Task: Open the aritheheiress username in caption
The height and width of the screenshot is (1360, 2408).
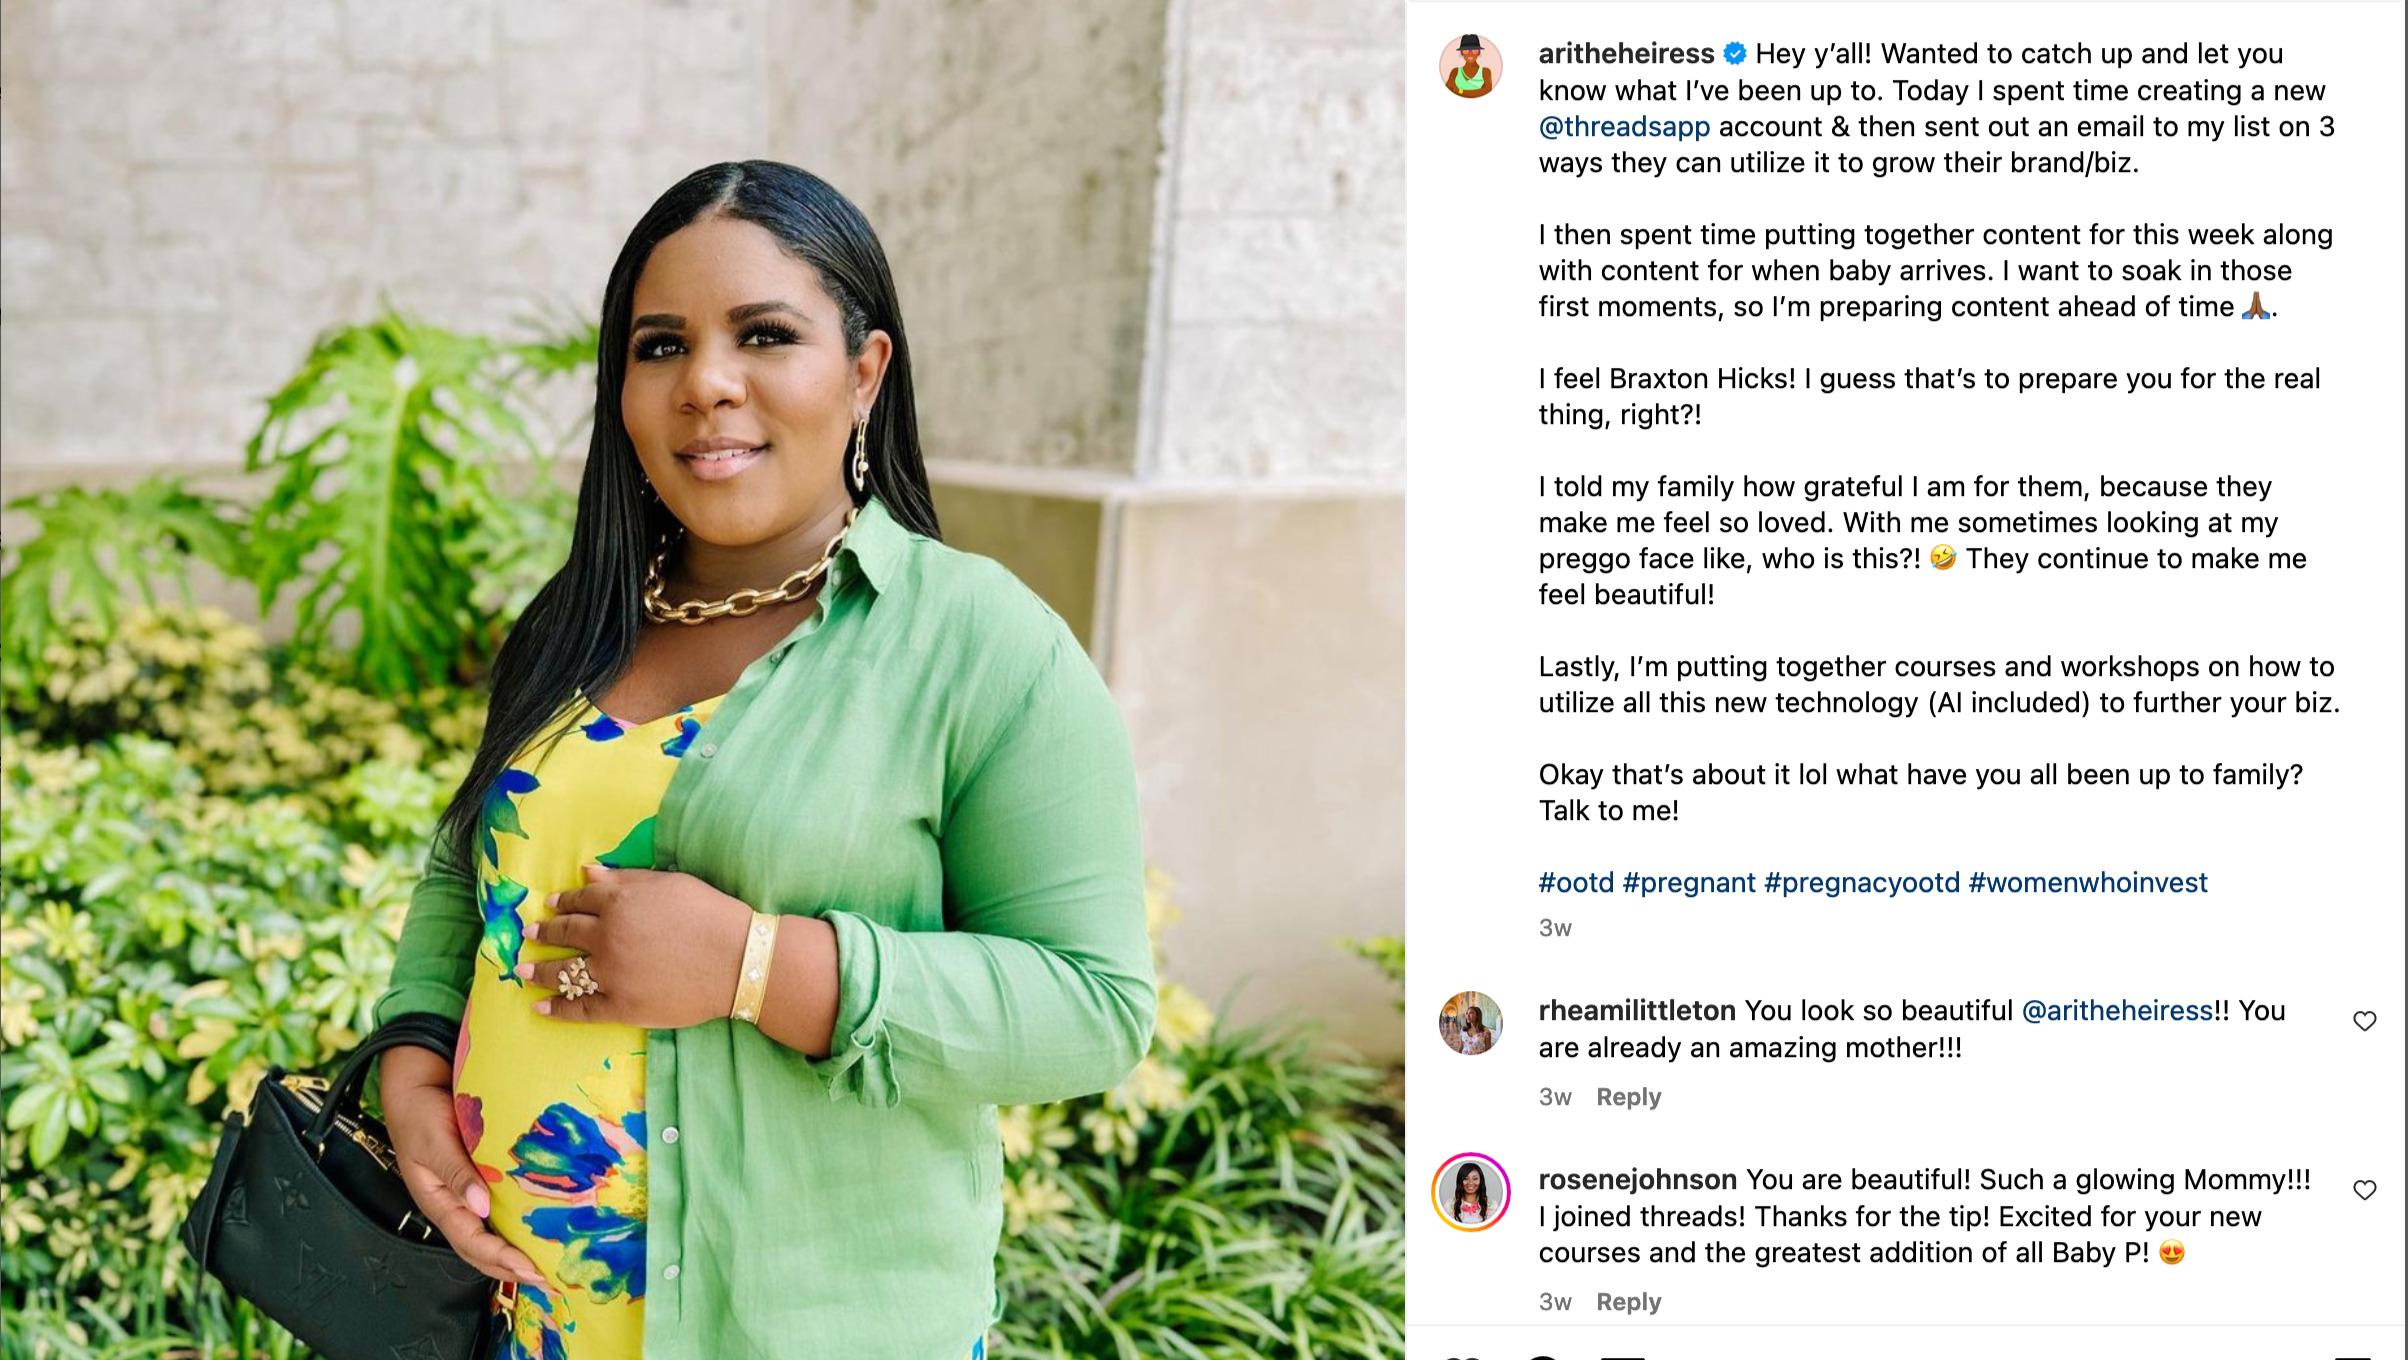Action: [x=1626, y=54]
